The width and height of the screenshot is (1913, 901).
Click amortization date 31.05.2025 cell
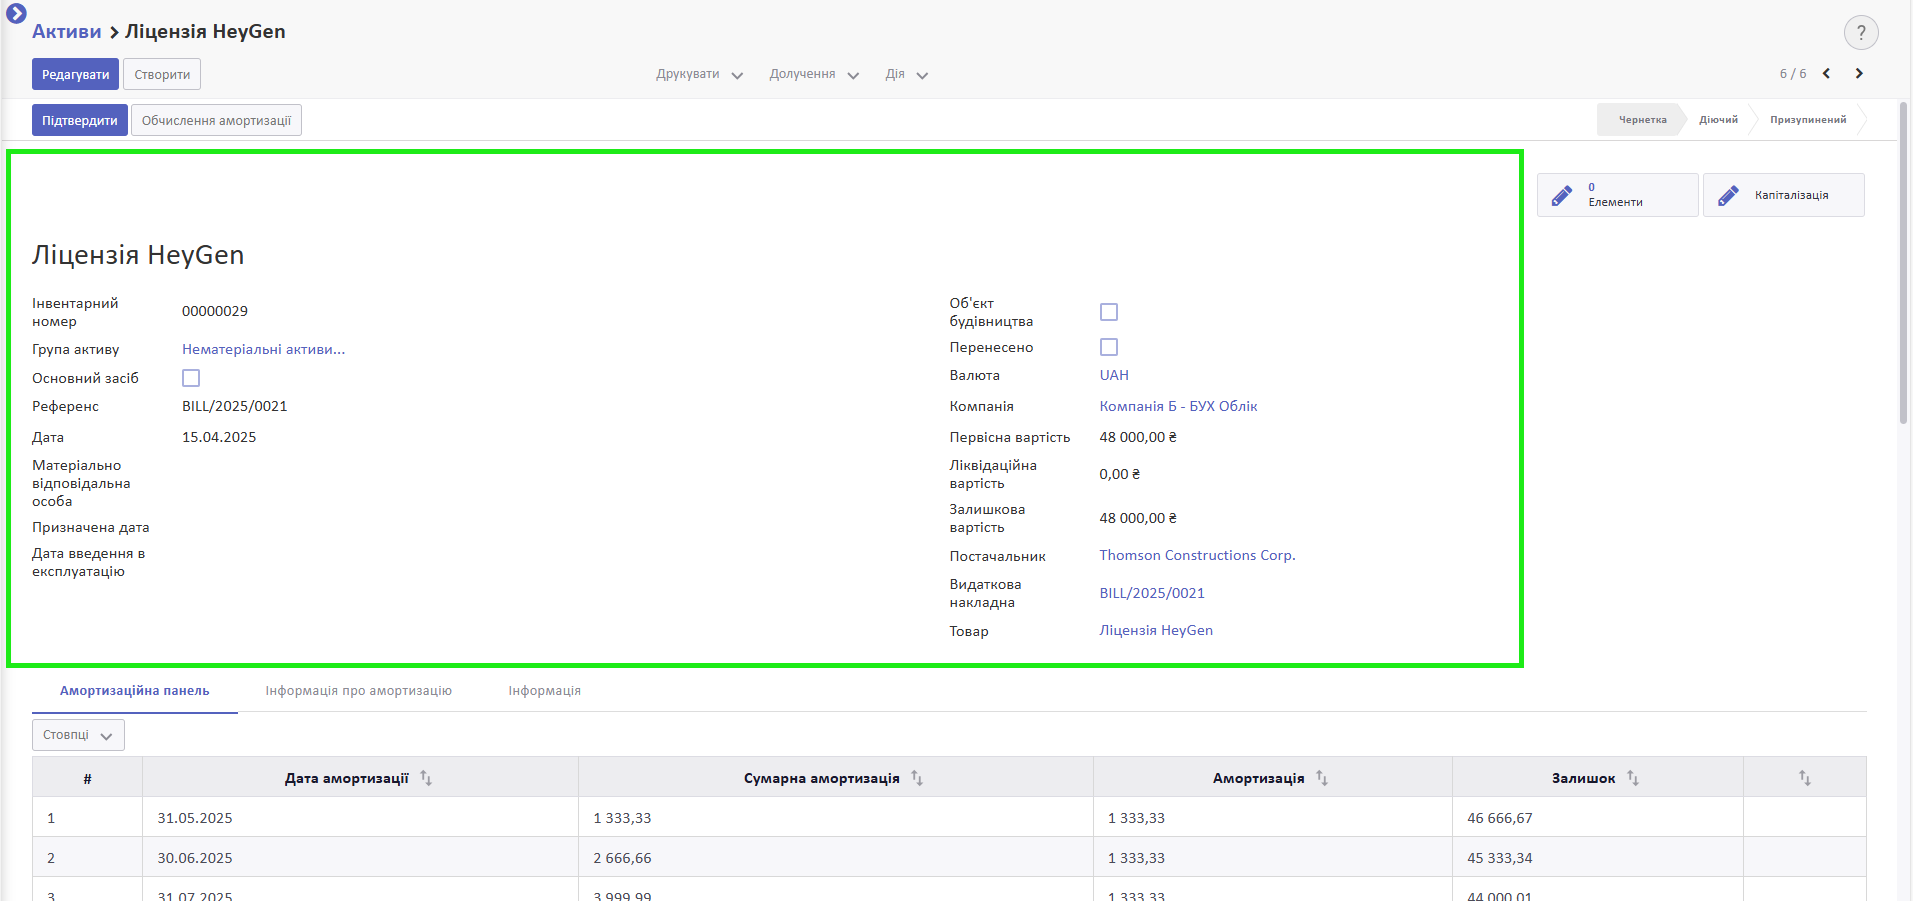(360, 817)
